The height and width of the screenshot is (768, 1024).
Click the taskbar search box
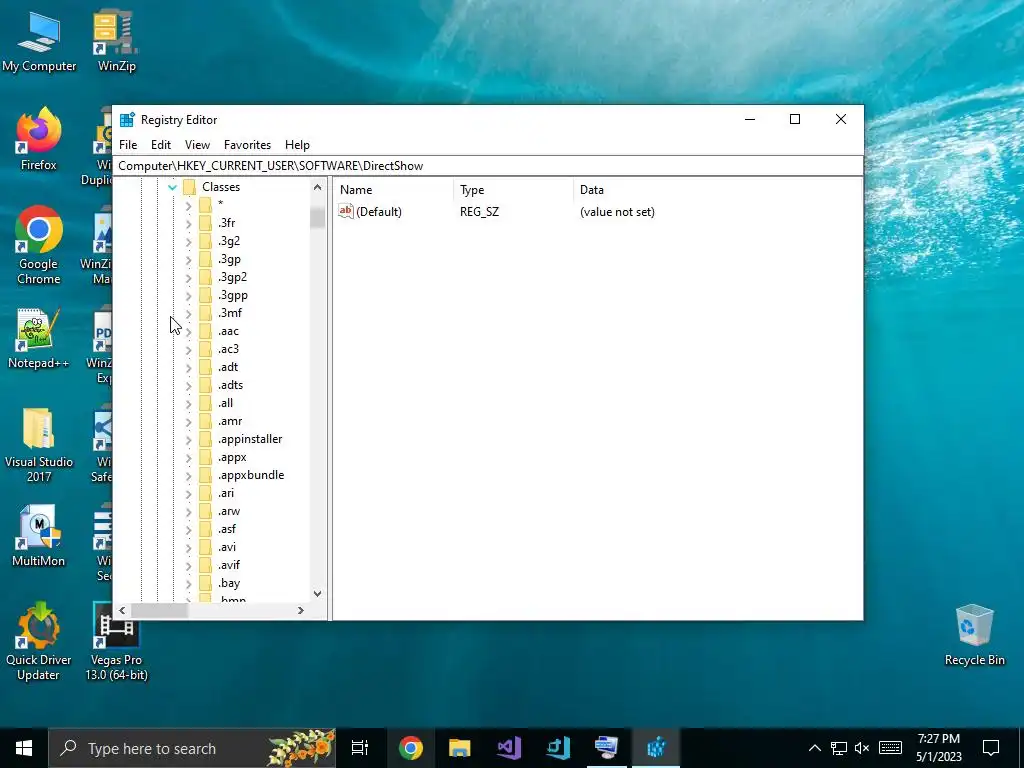[192, 748]
